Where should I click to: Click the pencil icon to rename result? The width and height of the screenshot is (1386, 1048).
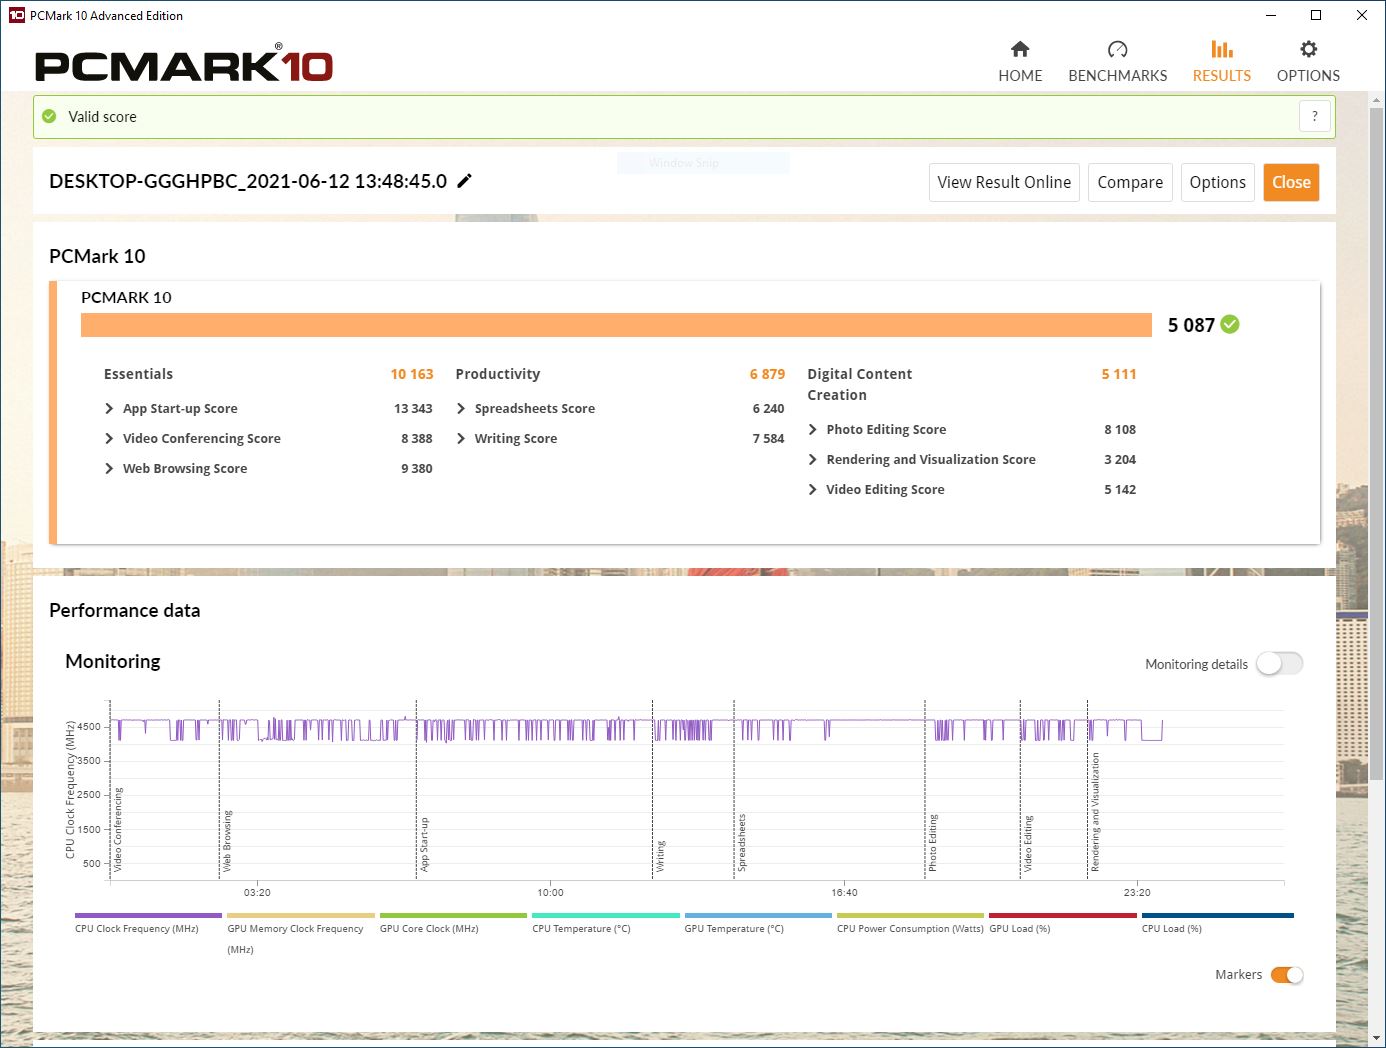tap(464, 181)
